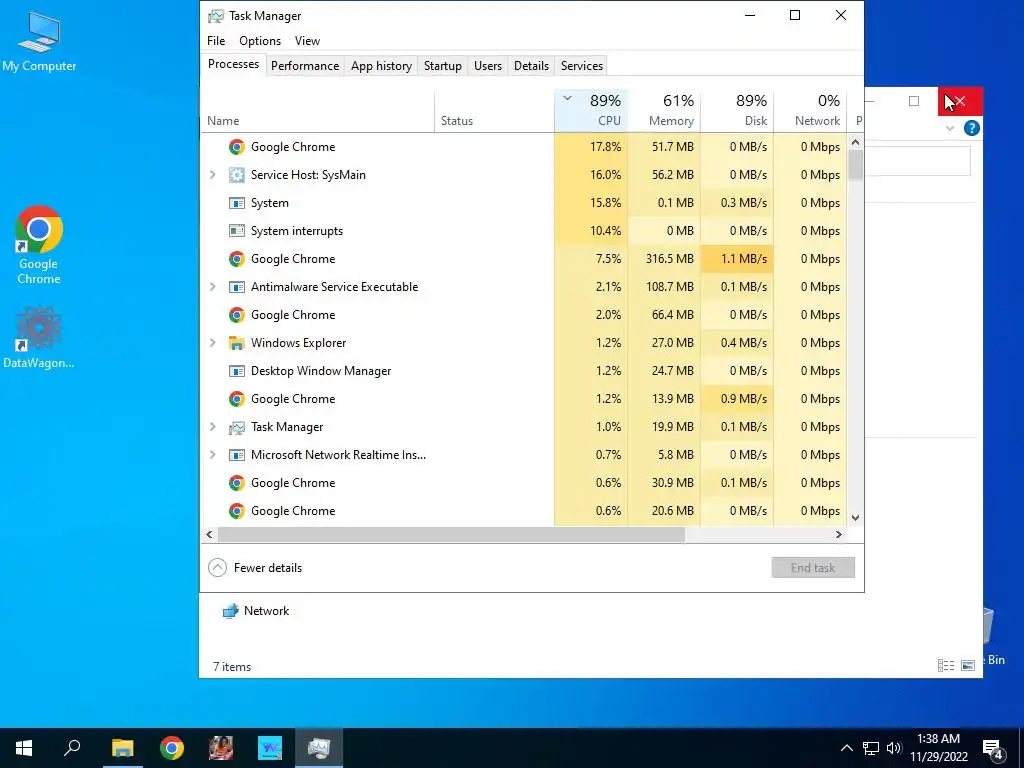The image size is (1024, 768).
Task: Switch Explorer window to details view icon
Action: click(946, 665)
